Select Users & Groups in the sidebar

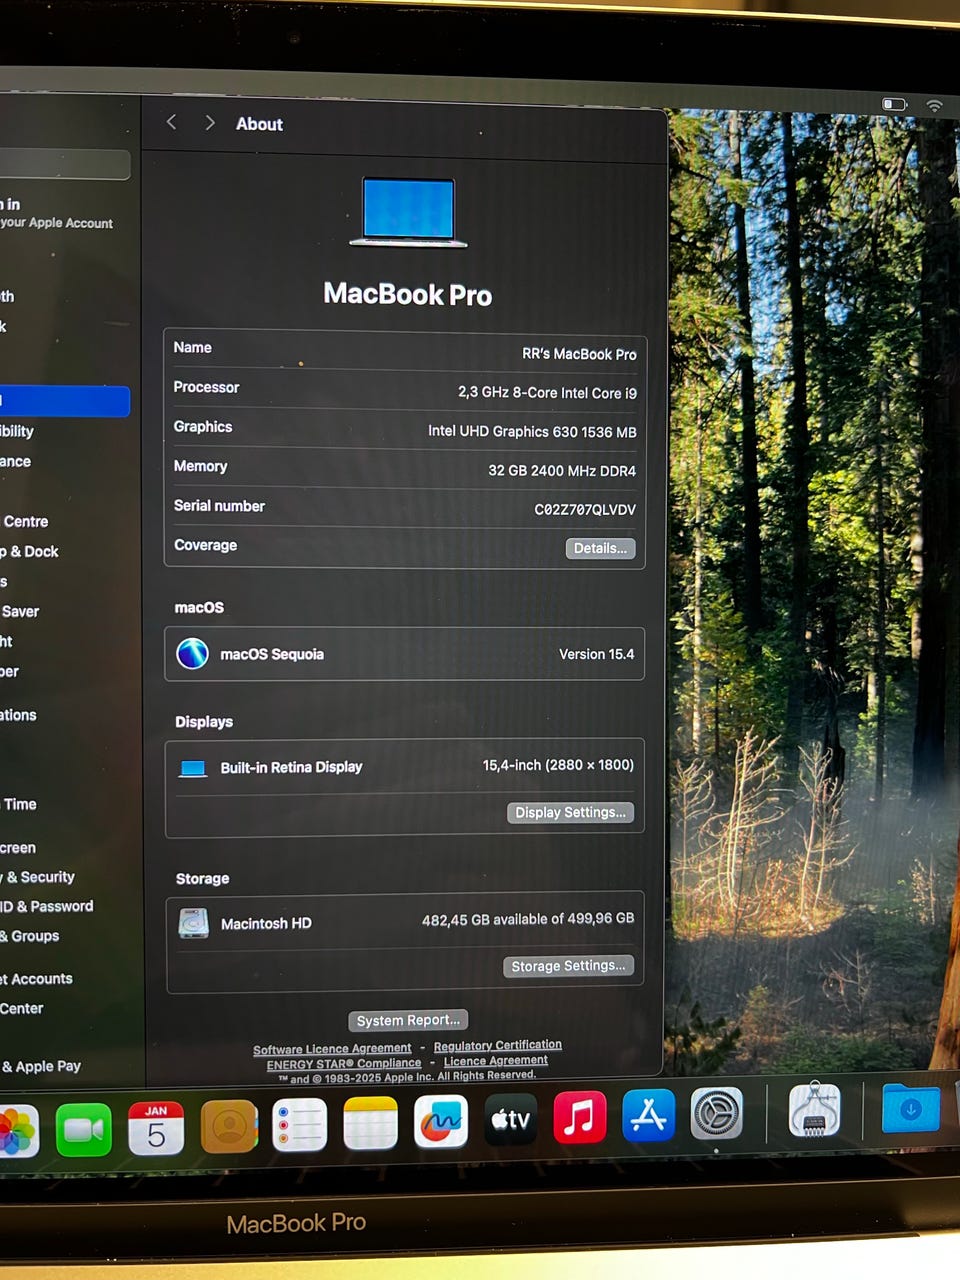tap(30, 936)
